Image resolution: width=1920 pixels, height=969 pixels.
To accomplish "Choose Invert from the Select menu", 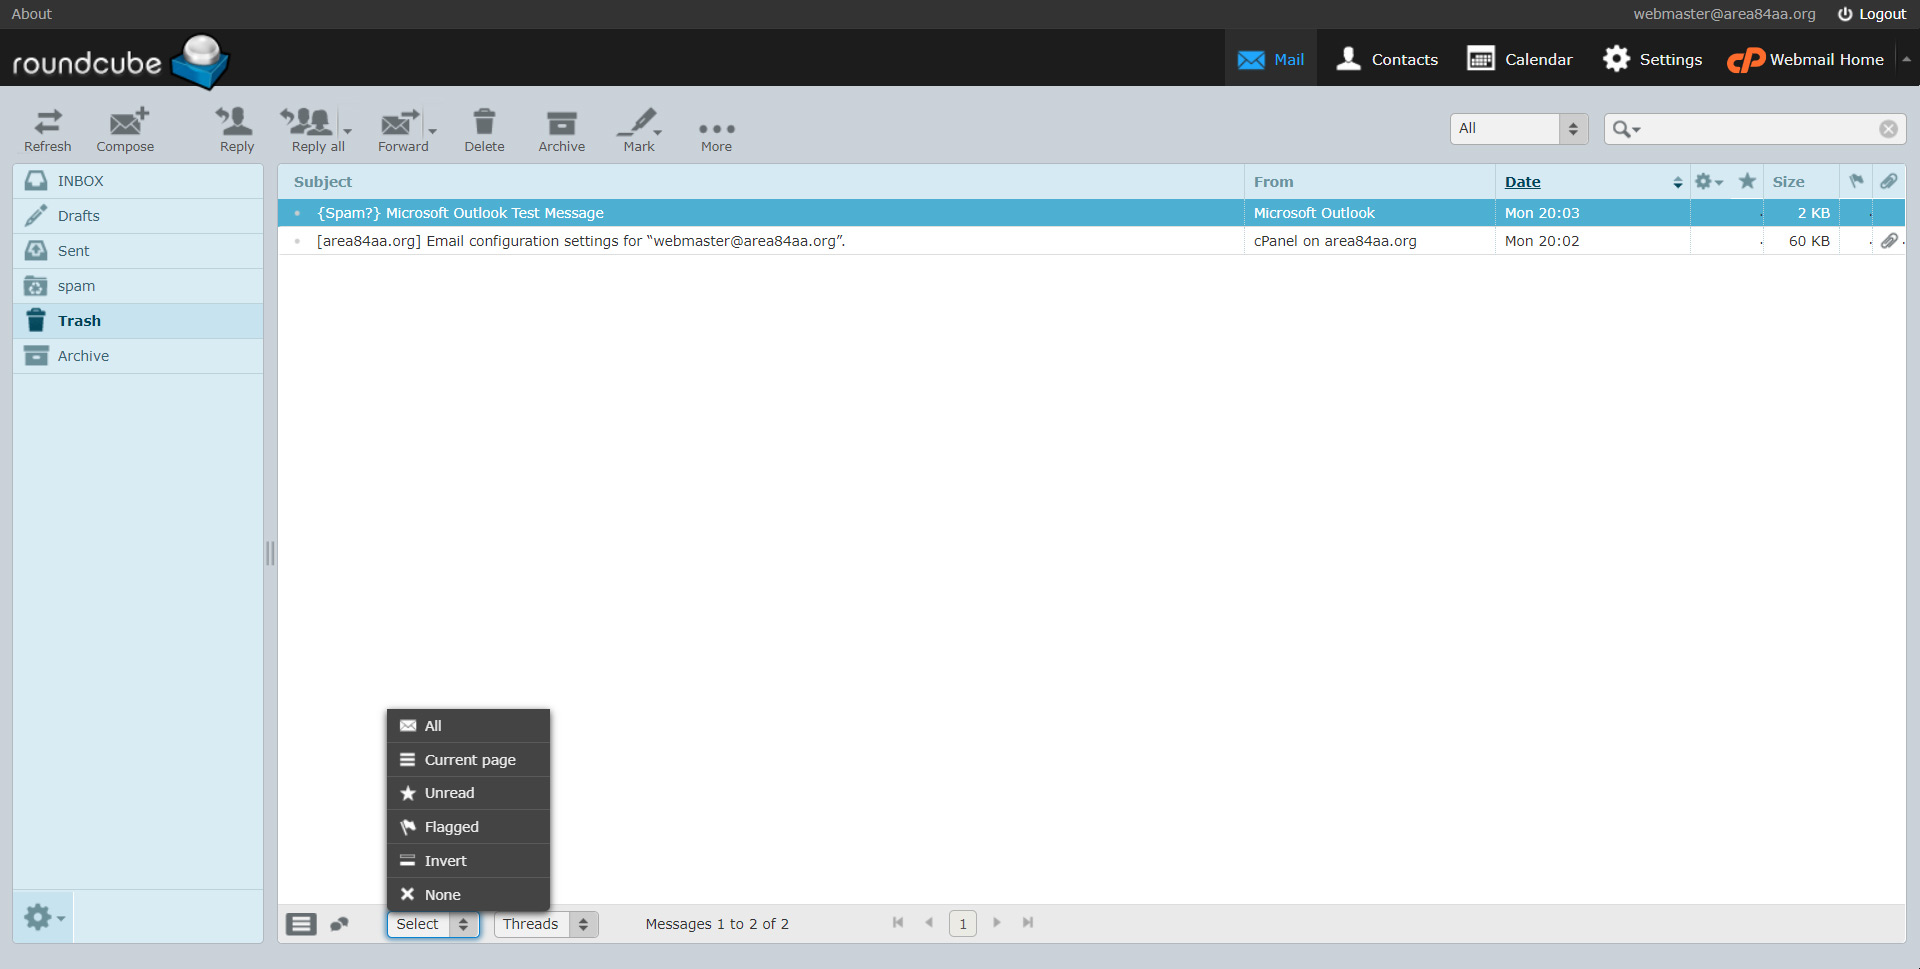I will pyautogui.click(x=445, y=861).
